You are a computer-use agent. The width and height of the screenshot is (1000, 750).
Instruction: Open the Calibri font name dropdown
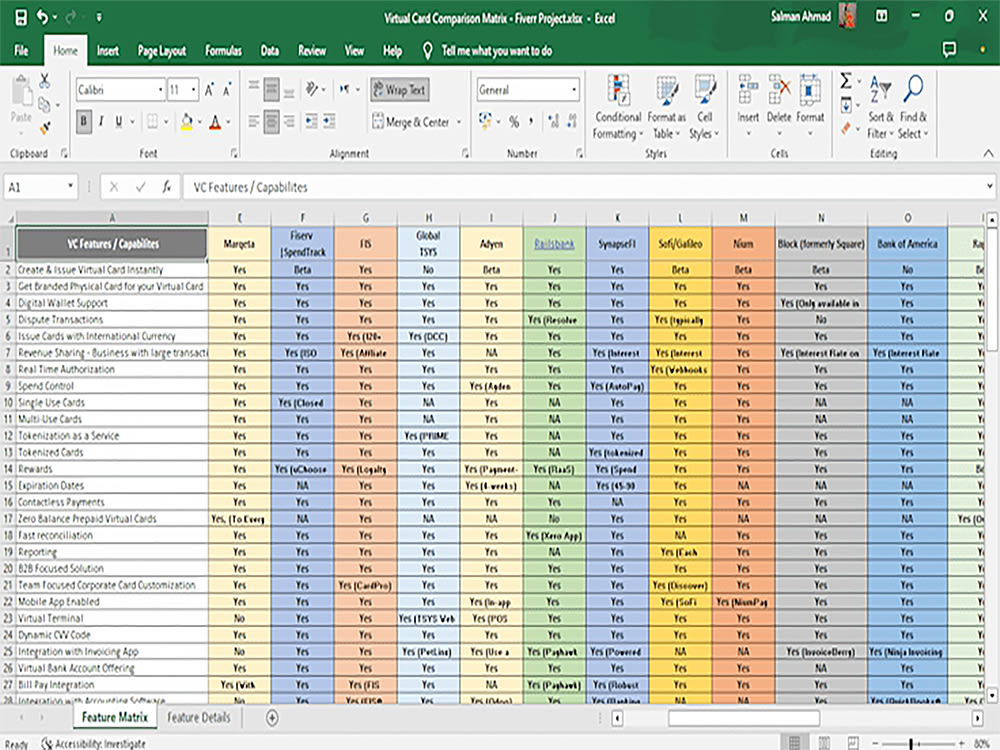tap(161, 90)
